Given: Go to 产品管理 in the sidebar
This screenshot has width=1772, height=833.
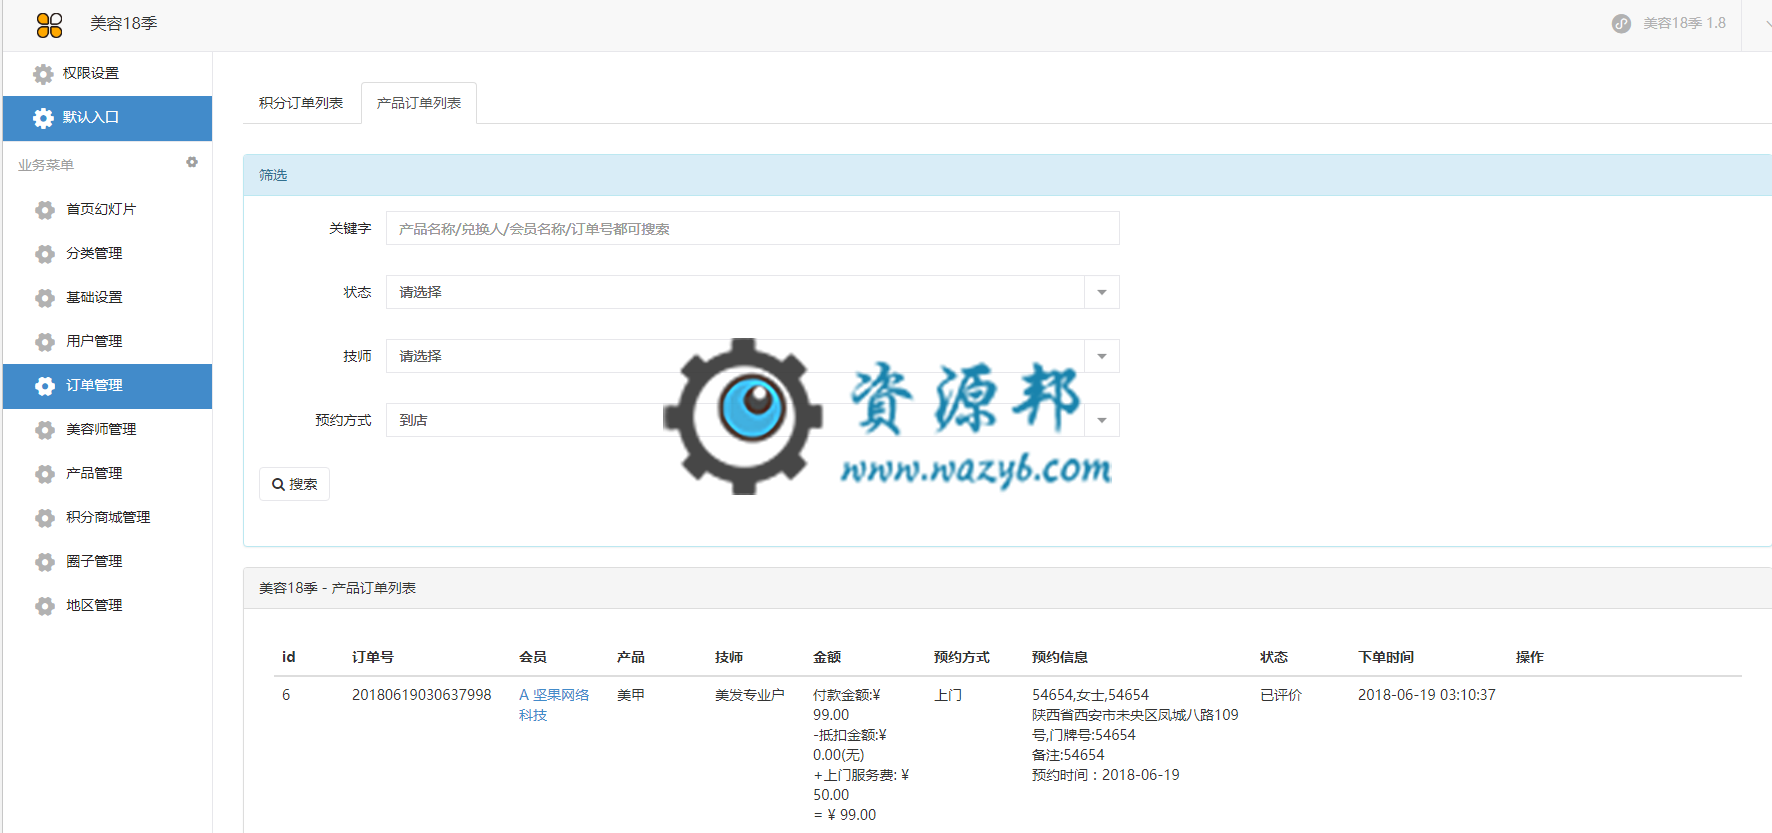Looking at the screenshot, I should pos(107,473).
